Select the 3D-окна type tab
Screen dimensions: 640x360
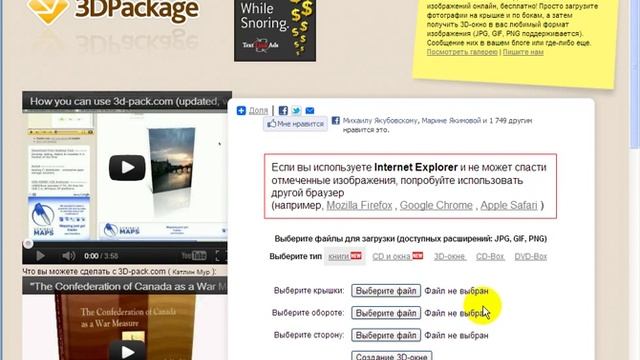point(449,257)
